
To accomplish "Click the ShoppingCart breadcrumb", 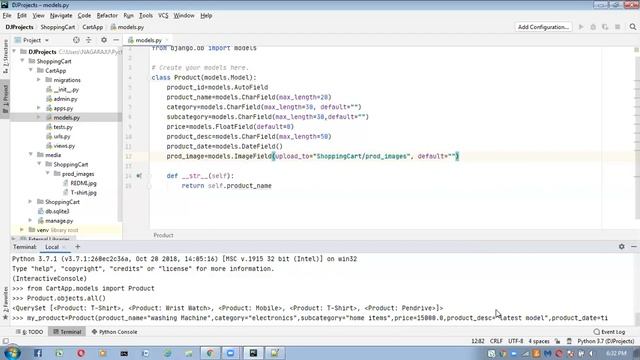I will pyautogui.click(x=58, y=27).
